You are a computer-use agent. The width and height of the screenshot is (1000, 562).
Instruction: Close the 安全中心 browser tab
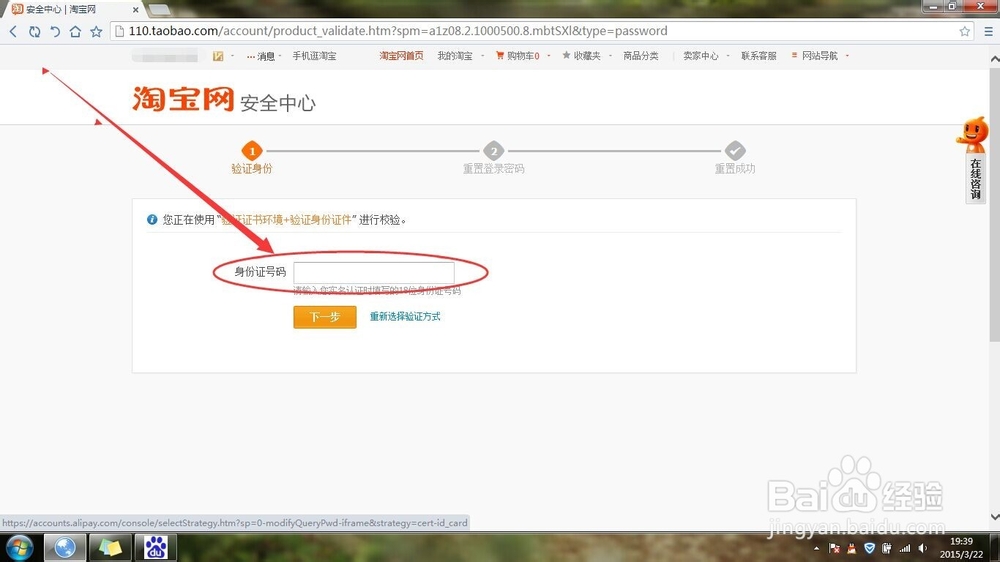(x=135, y=10)
